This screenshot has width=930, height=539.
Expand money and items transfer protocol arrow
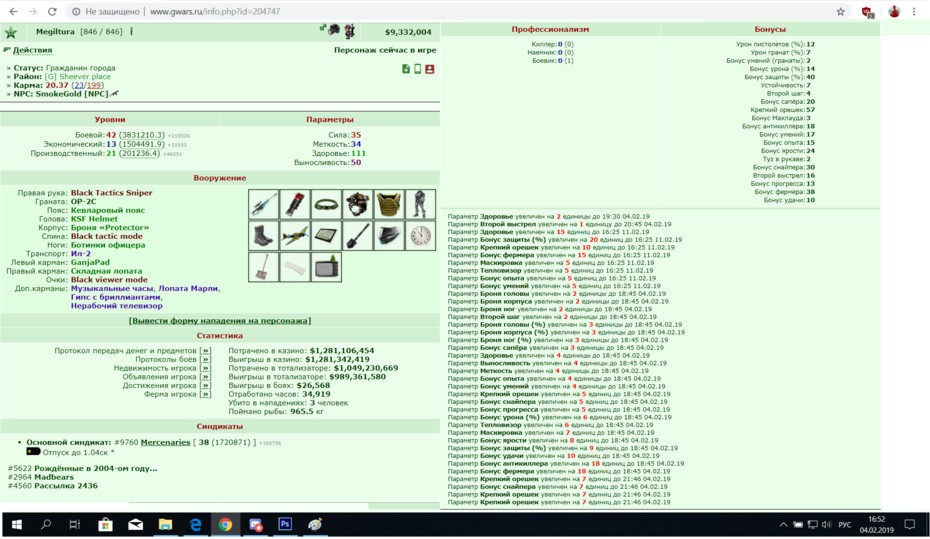(x=205, y=351)
